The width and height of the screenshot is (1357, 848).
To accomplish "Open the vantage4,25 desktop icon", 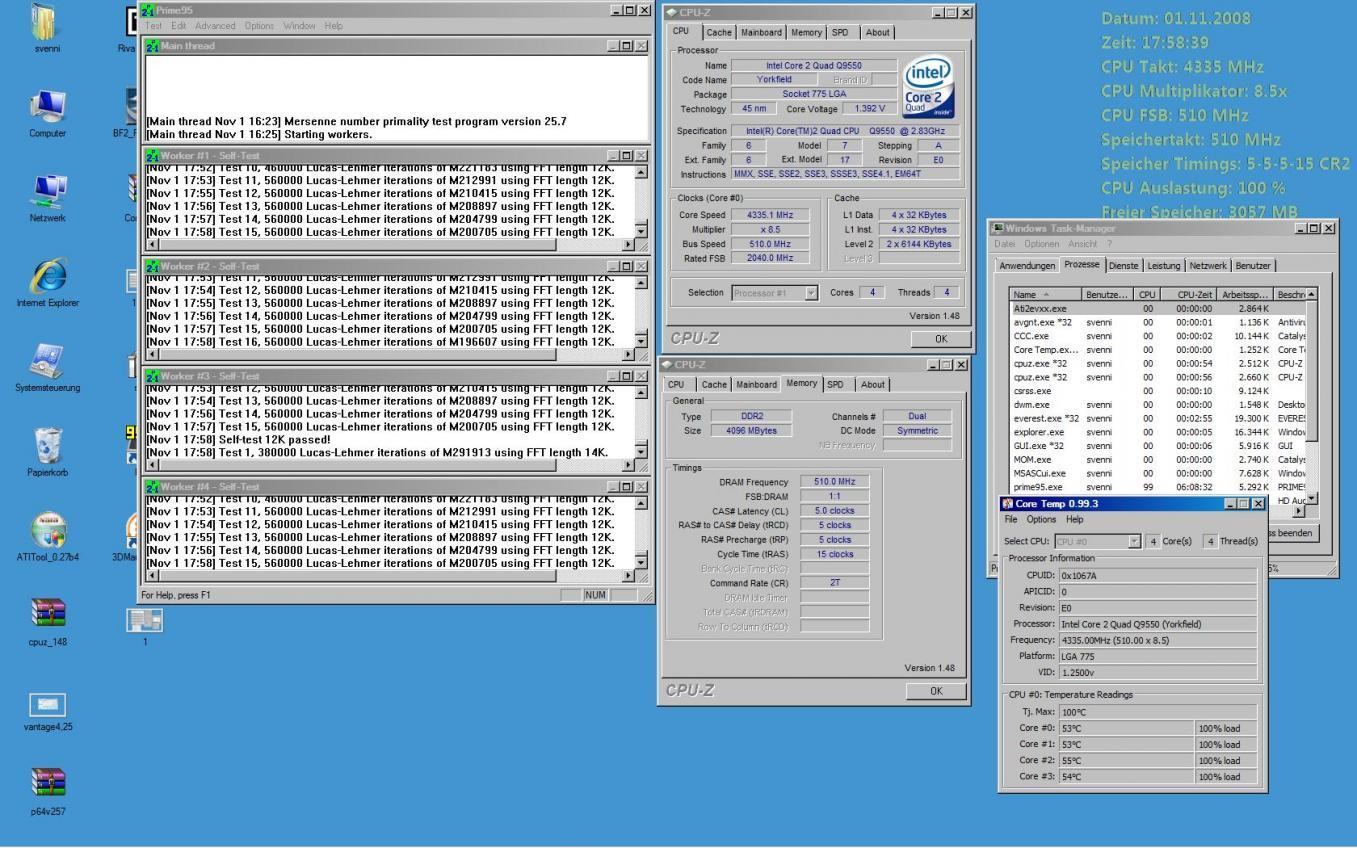I will (48, 703).
